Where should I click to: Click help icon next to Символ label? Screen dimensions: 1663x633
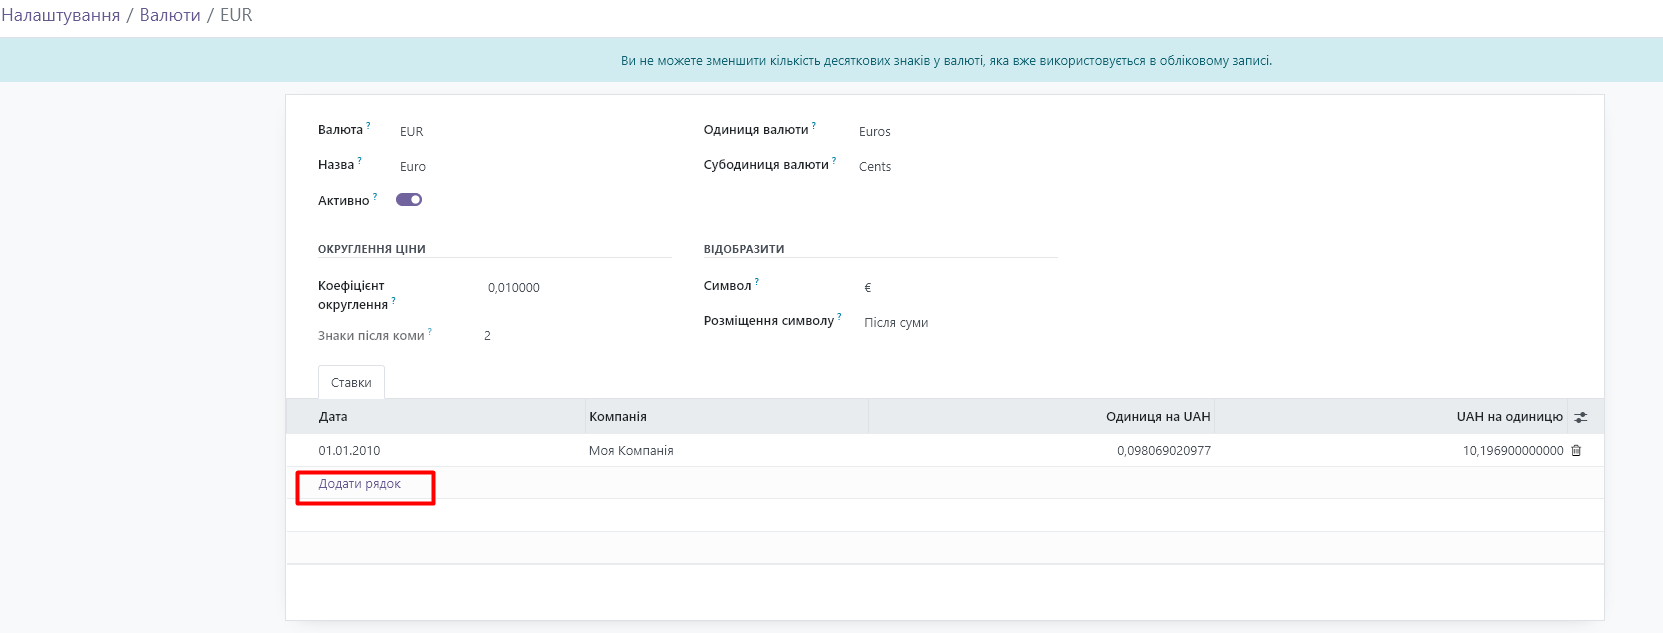coord(757,282)
